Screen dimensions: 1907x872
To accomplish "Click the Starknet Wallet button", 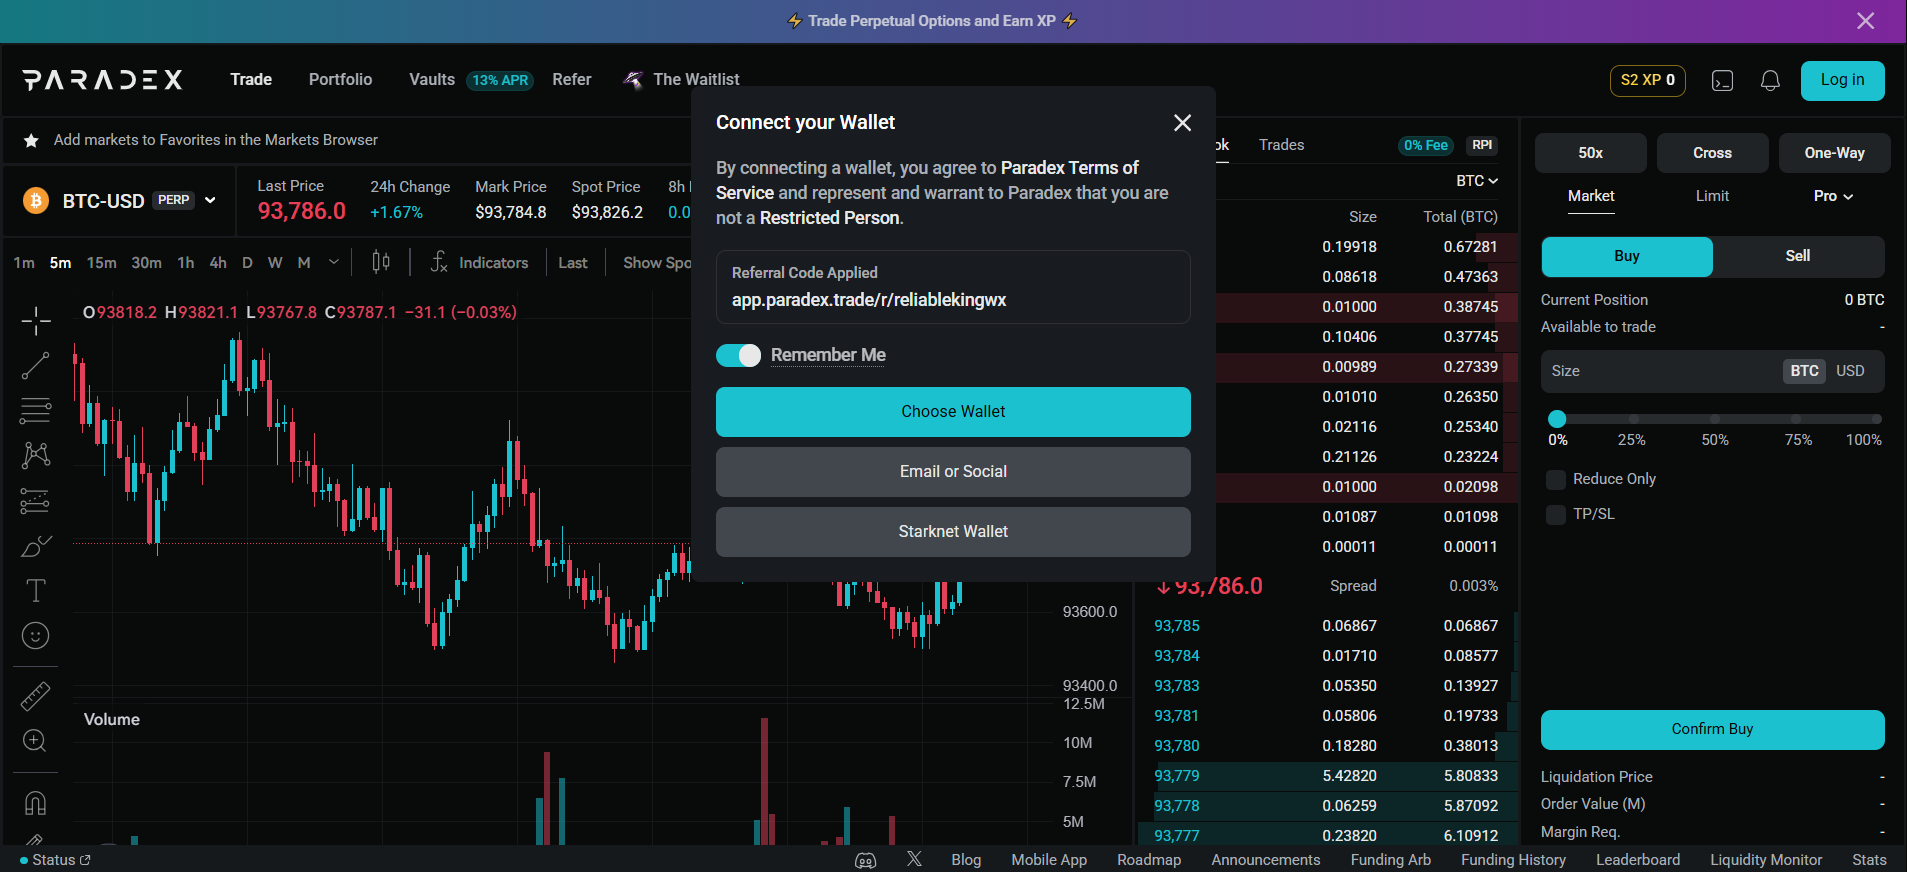I will click(953, 532).
